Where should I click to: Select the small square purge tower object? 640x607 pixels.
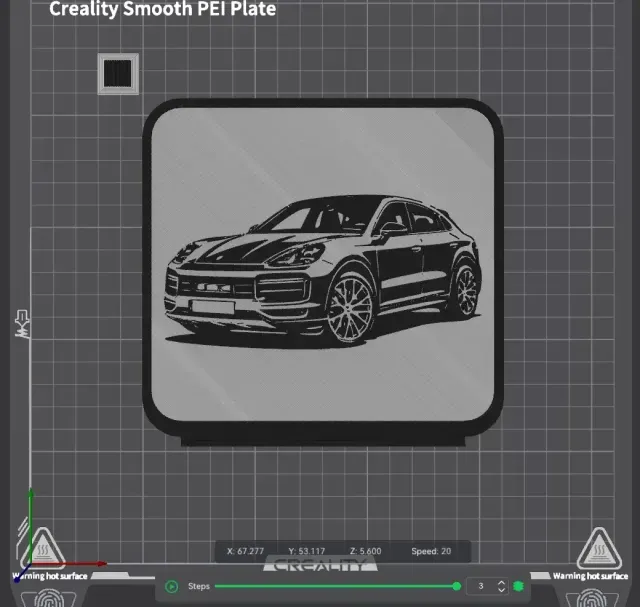pyautogui.click(x=118, y=74)
